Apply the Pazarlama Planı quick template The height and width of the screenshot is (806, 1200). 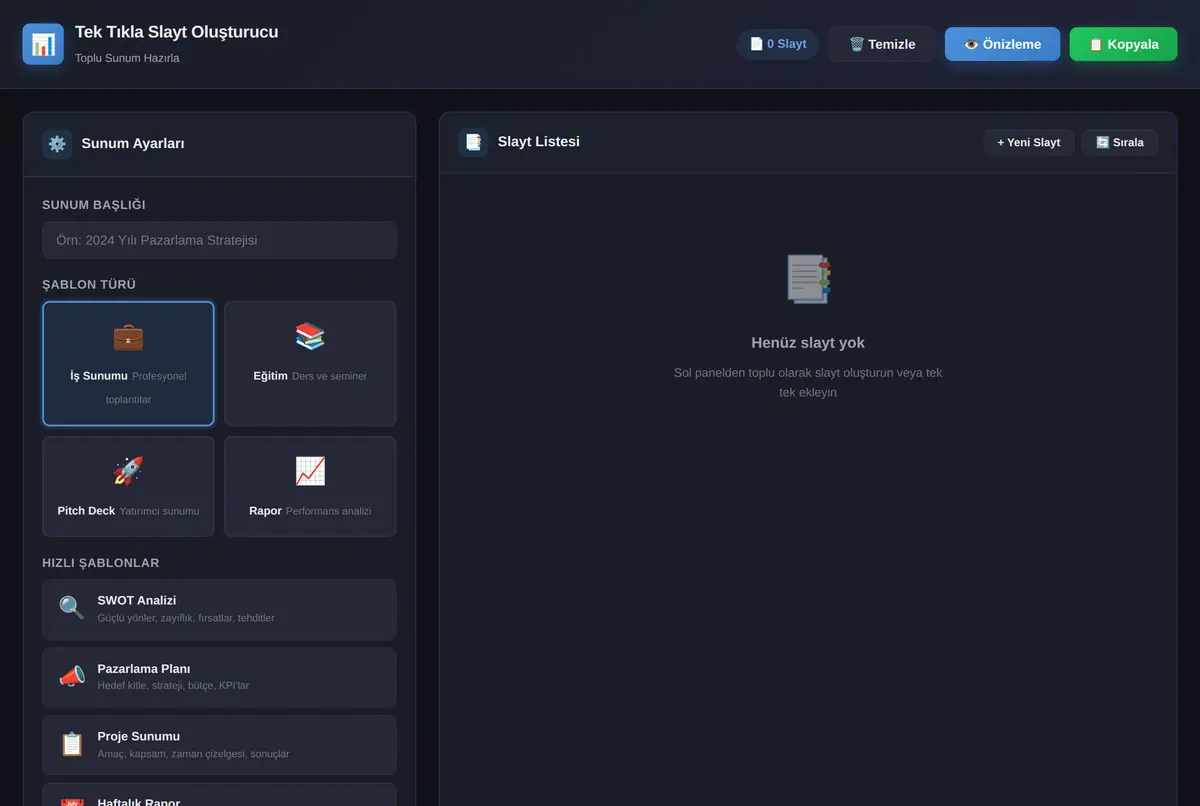coord(219,677)
